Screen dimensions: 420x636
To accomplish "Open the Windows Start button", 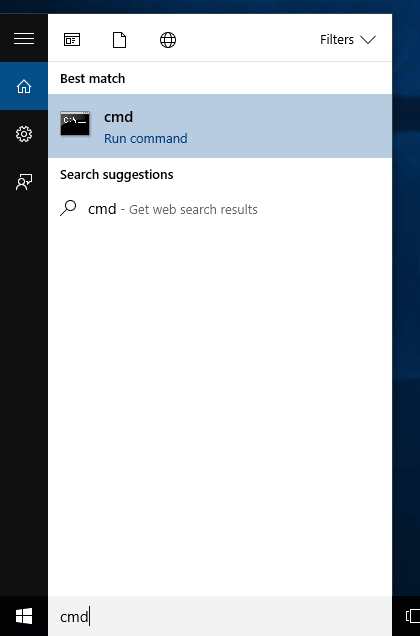I will [24, 616].
